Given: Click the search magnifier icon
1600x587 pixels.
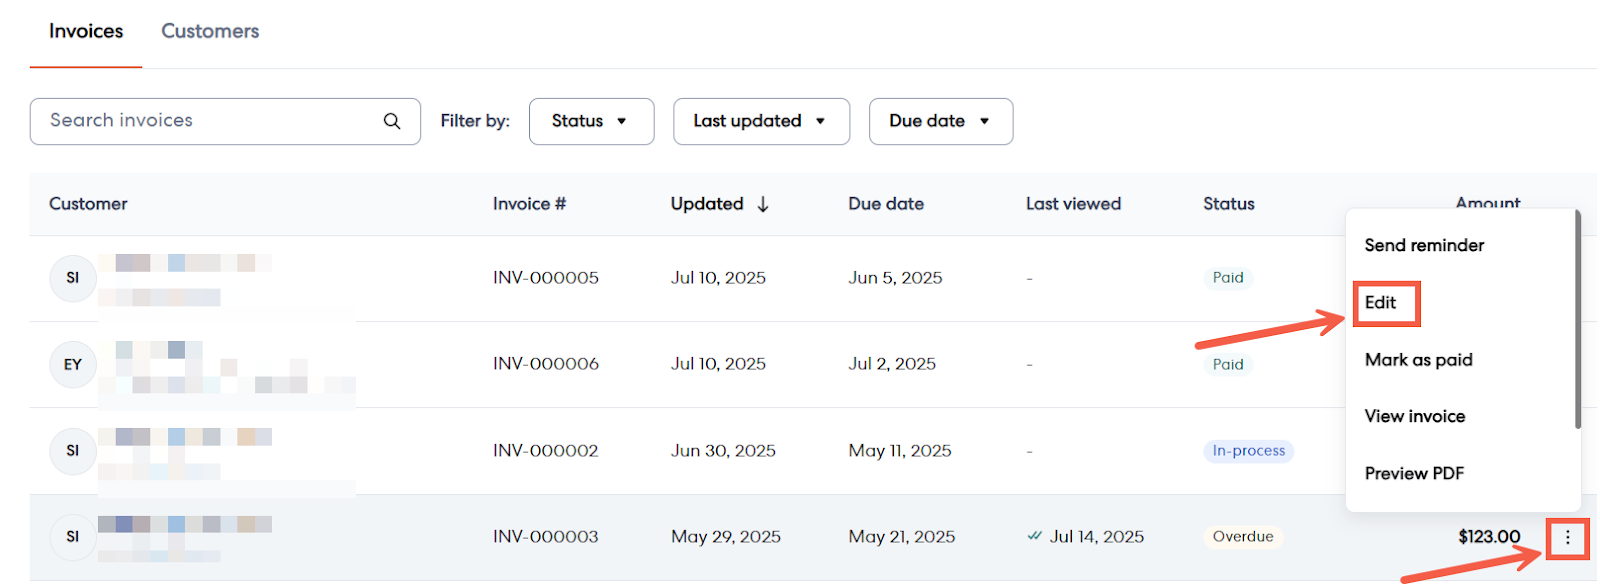Looking at the screenshot, I should pyautogui.click(x=392, y=121).
